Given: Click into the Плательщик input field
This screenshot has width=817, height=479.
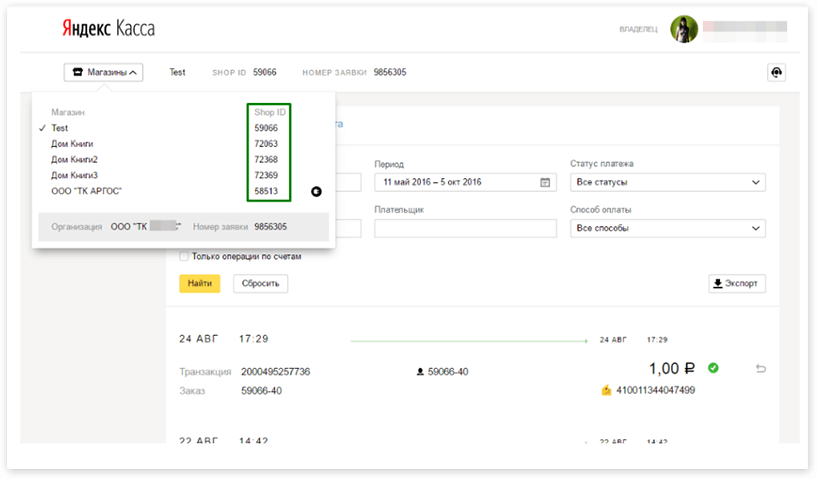Looking at the screenshot, I should (465, 229).
